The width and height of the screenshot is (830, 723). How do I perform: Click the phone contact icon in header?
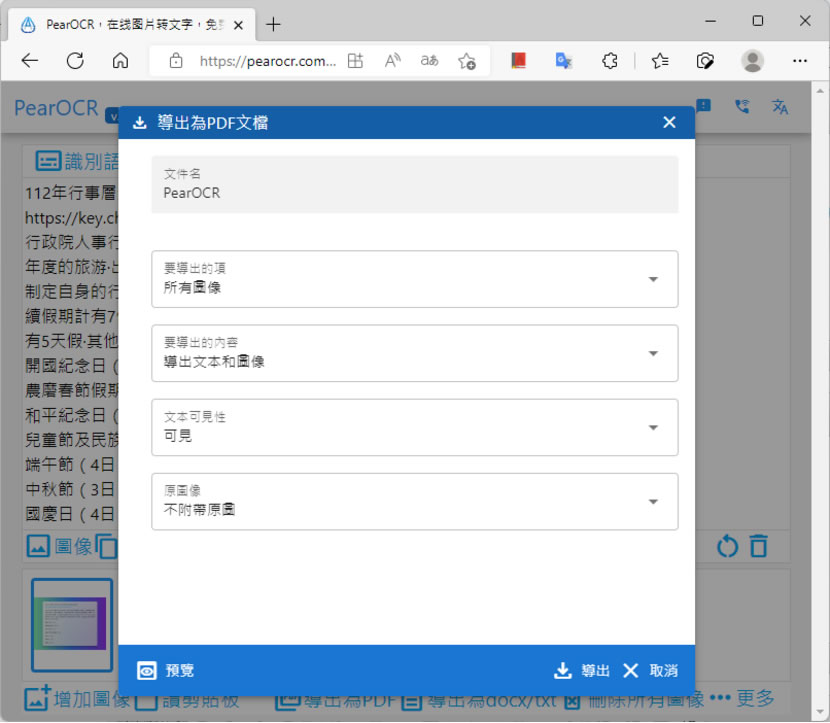click(x=742, y=106)
